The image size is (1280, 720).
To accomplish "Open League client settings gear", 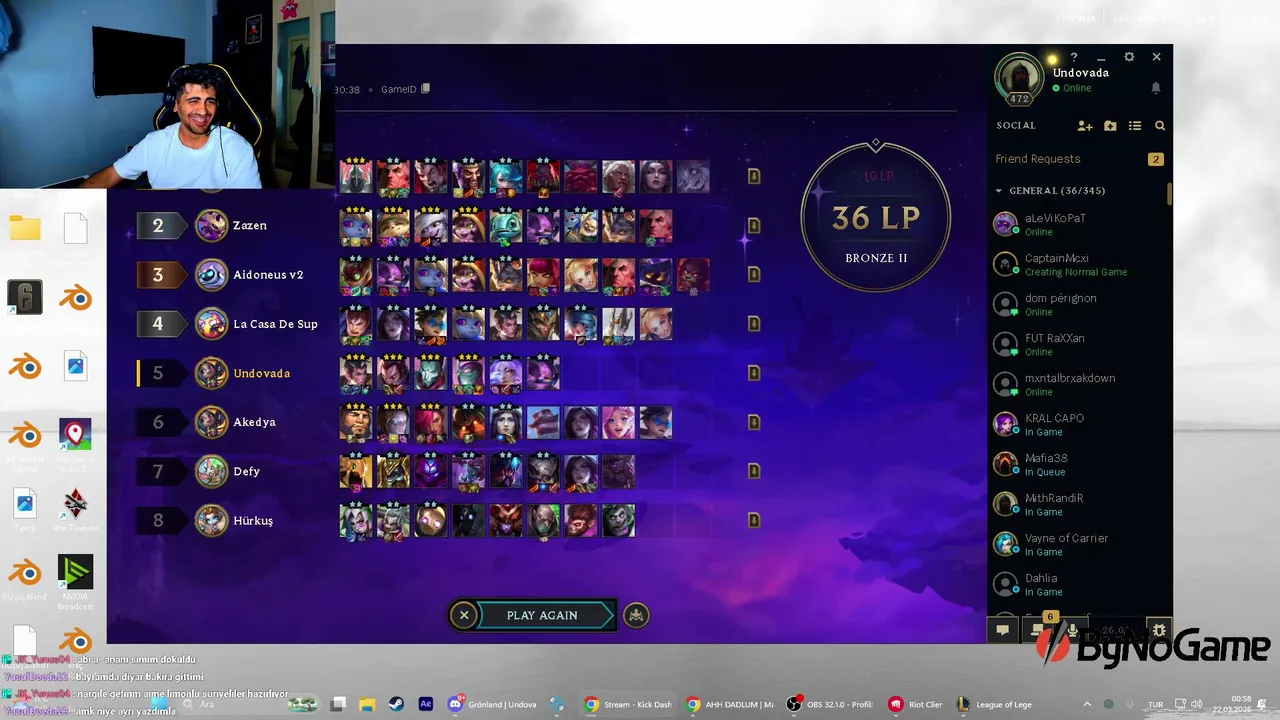I will pyautogui.click(x=1129, y=57).
